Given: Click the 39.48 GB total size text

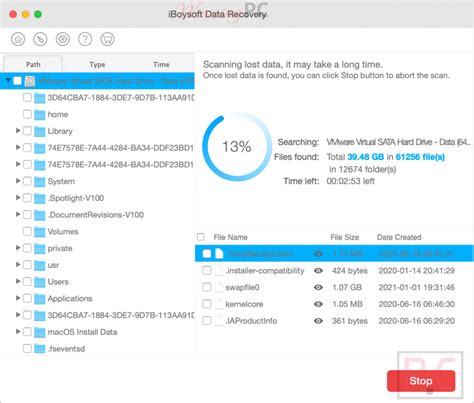Looking at the screenshot, I should click(x=365, y=157).
